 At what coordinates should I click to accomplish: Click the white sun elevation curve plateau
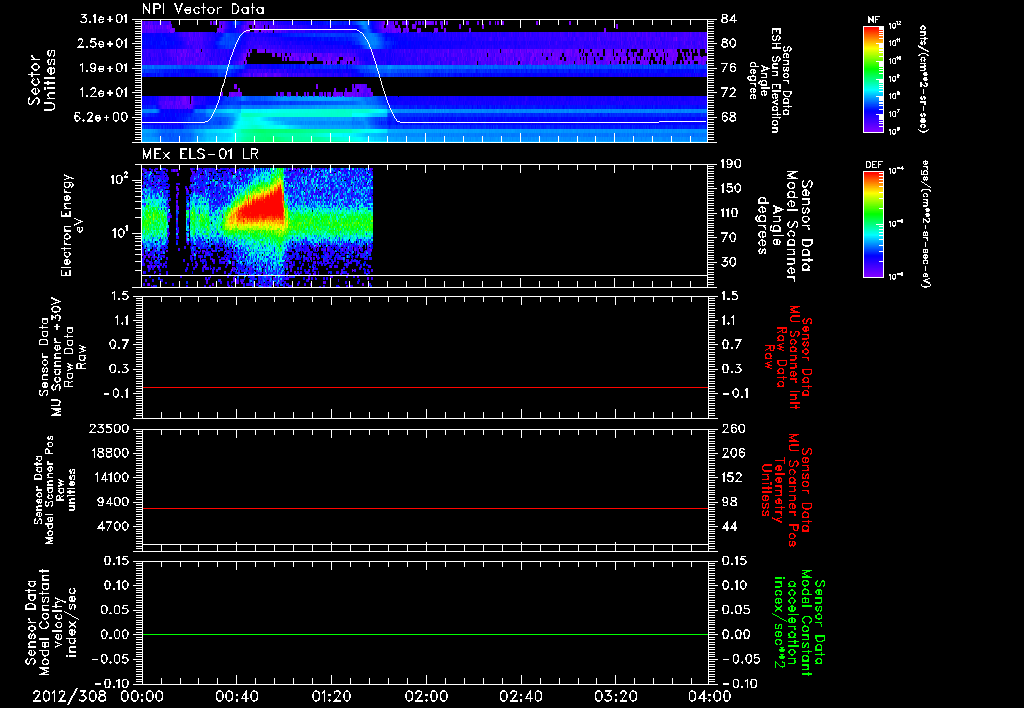(304, 30)
